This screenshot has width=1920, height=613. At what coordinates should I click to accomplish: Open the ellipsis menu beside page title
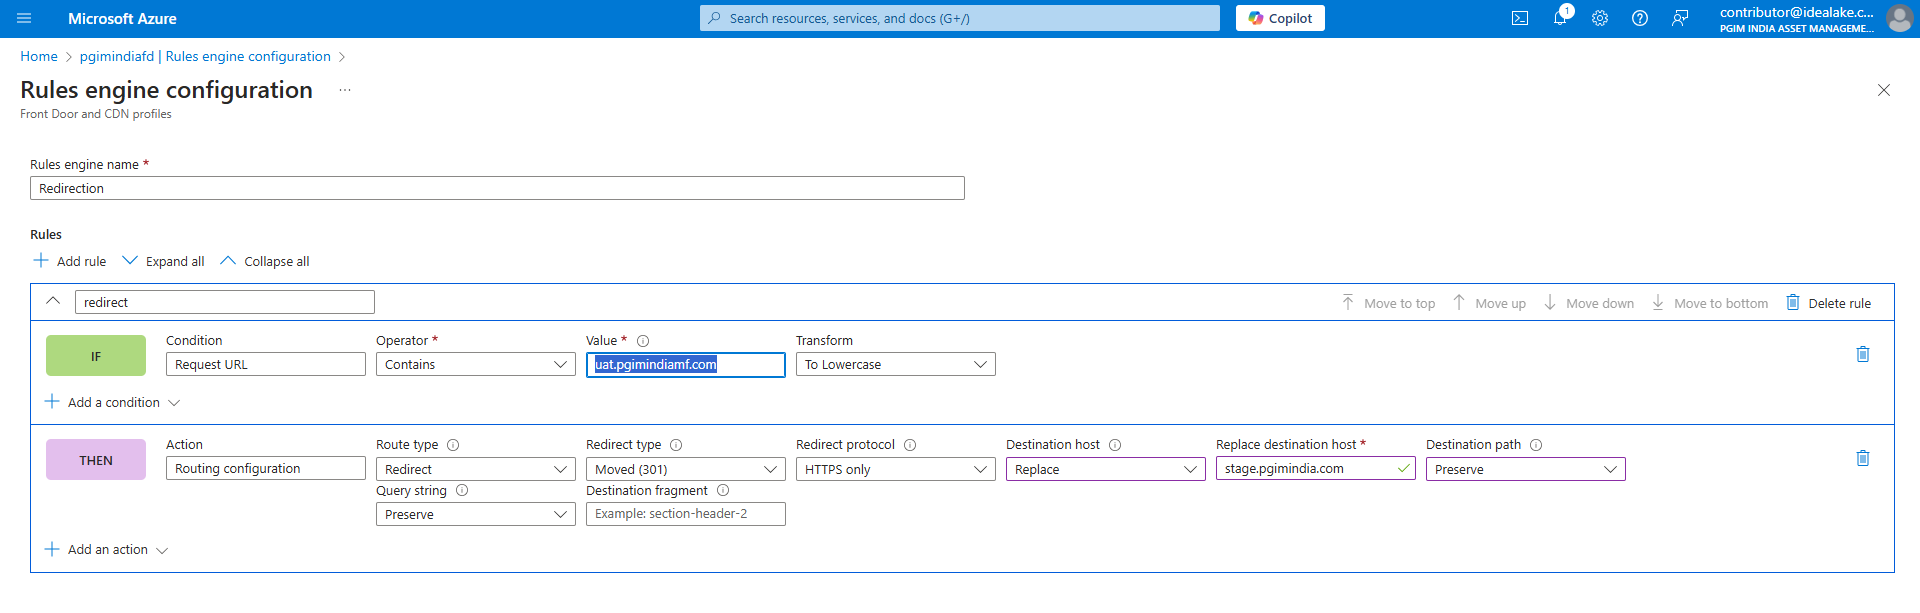[345, 90]
